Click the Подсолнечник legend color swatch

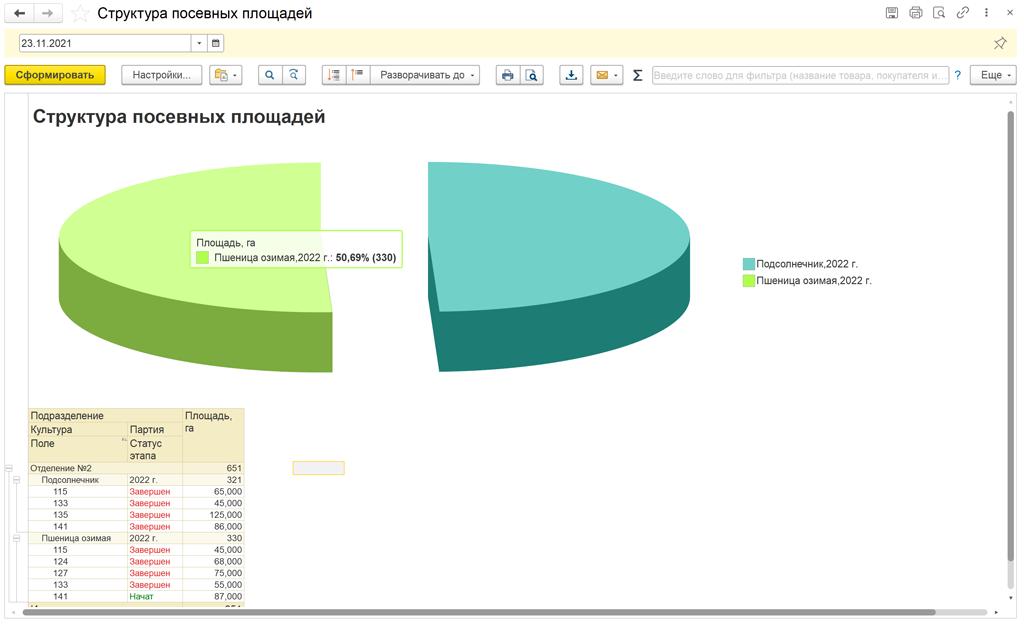(x=748, y=264)
